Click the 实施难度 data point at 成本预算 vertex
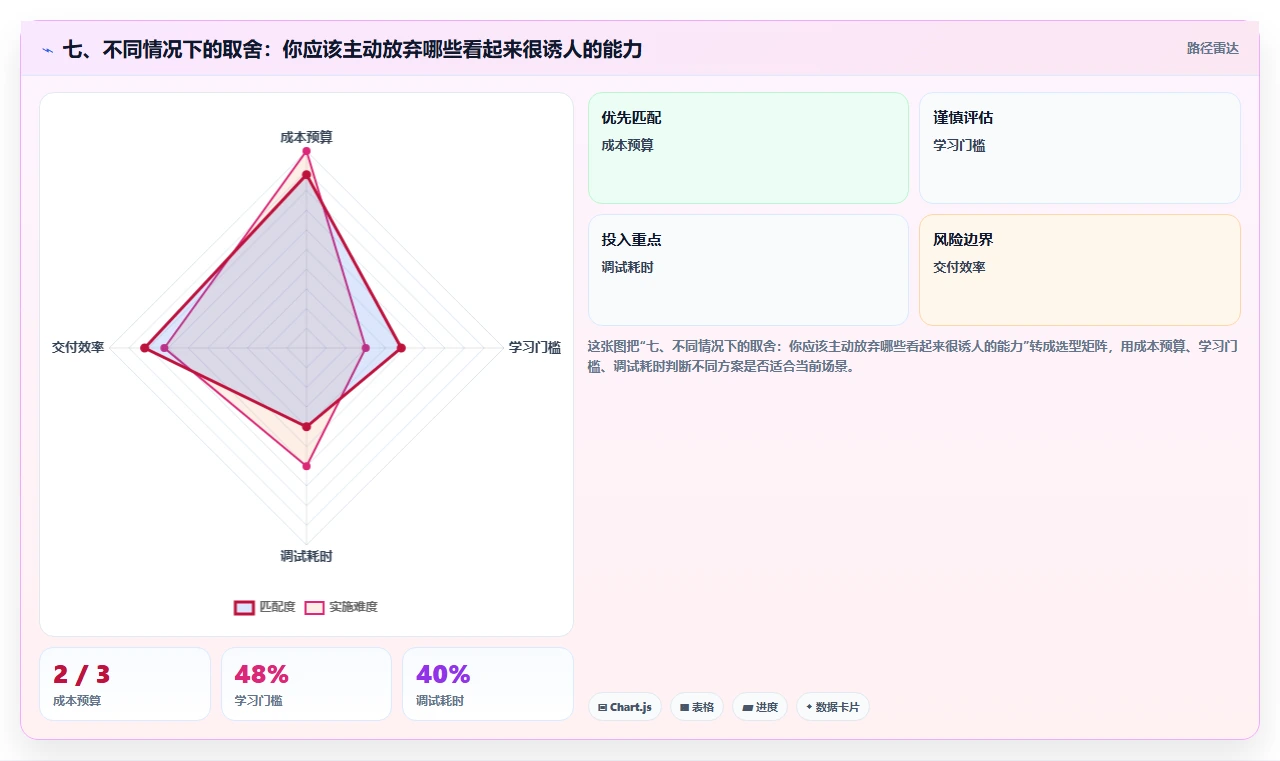The height and width of the screenshot is (761, 1280). point(306,151)
